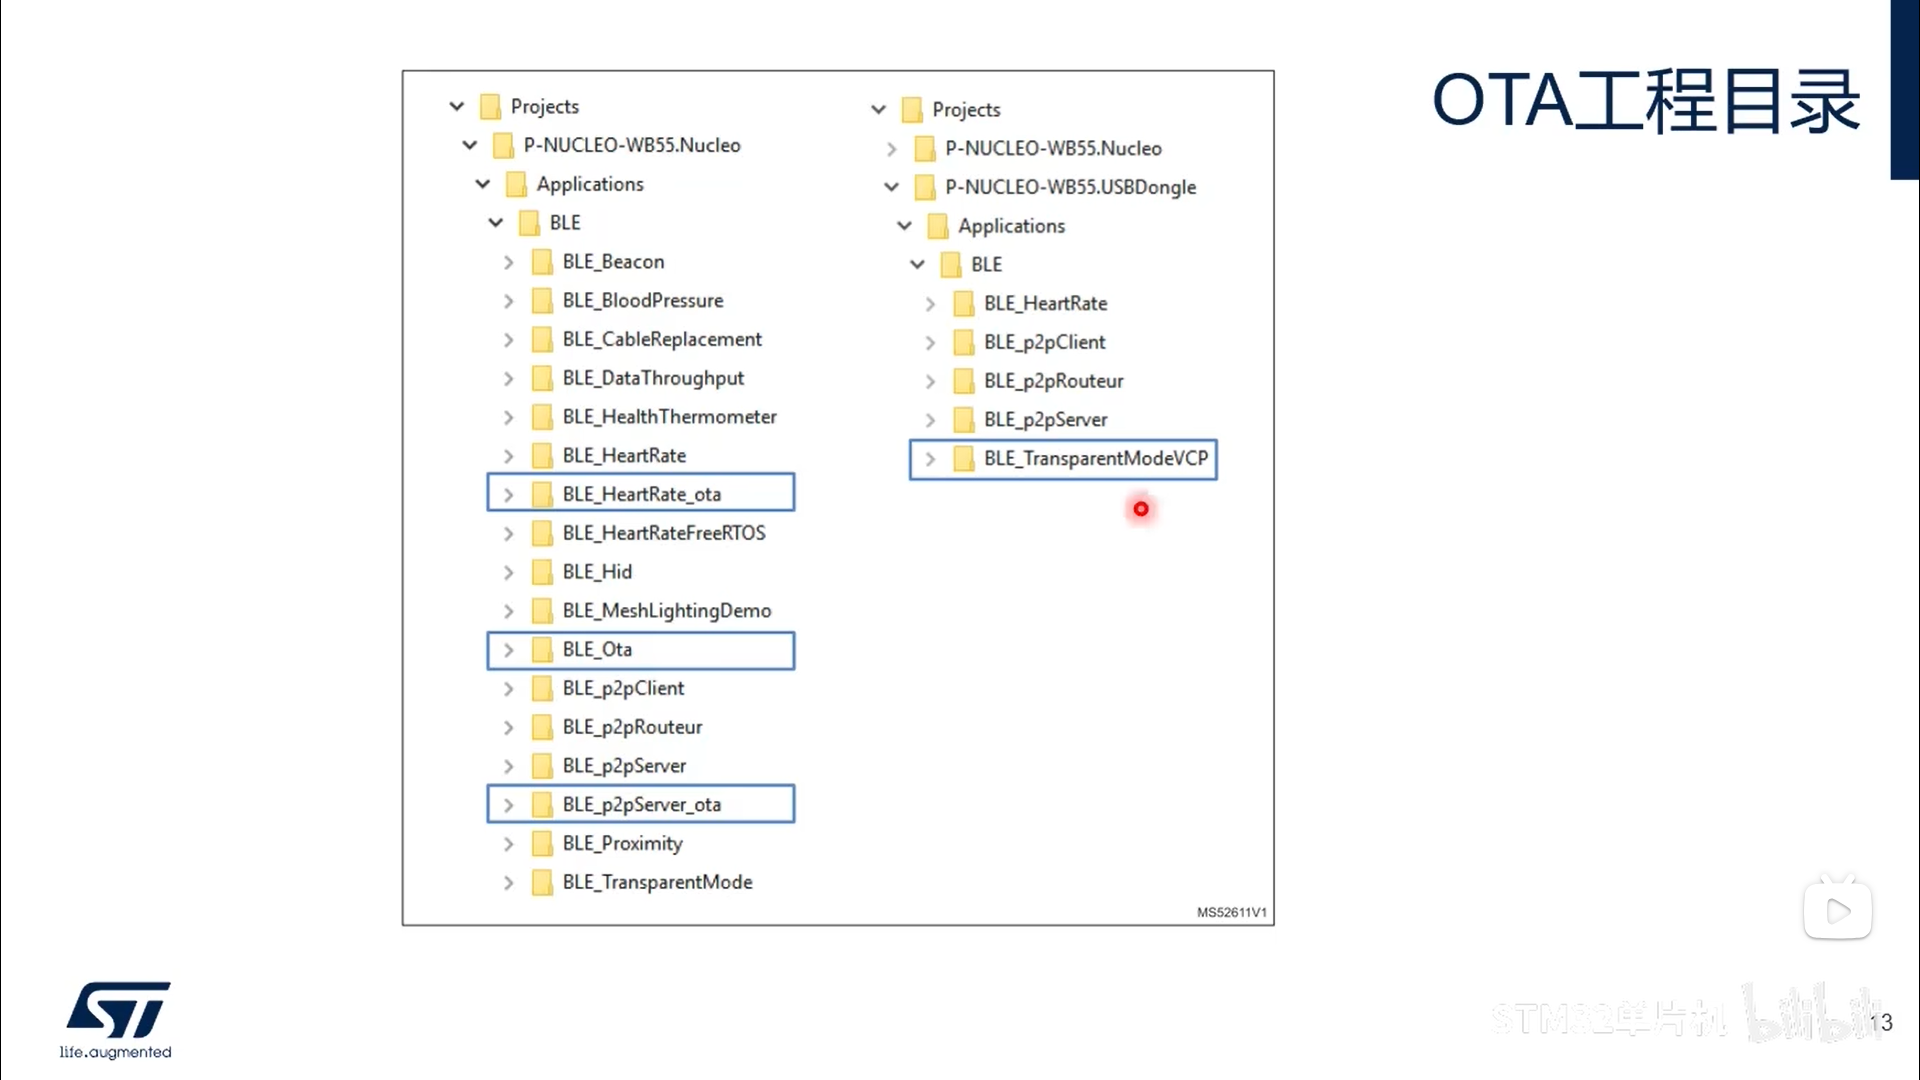Collapse the USBDongle BLE folder chevron
The height and width of the screenshot is (1080, 1920).
coord(917,265)
